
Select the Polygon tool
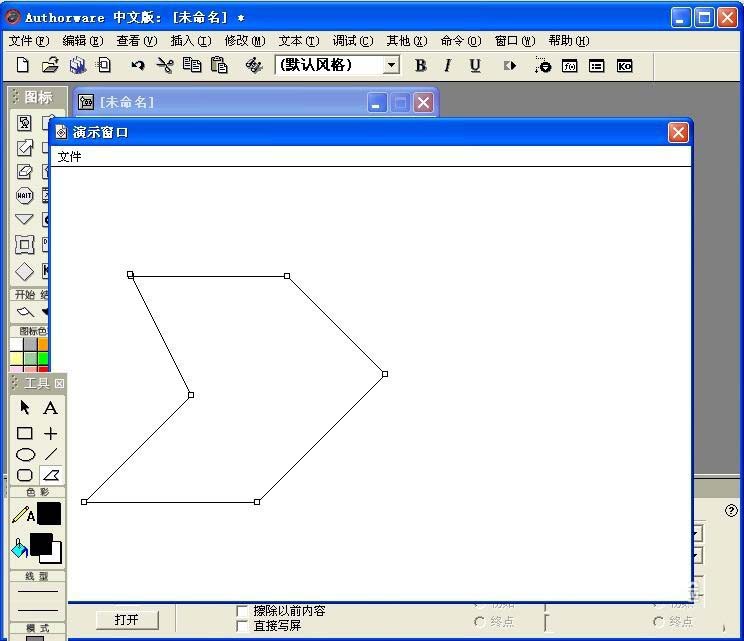pyautogui.click(x=51, y=475)
